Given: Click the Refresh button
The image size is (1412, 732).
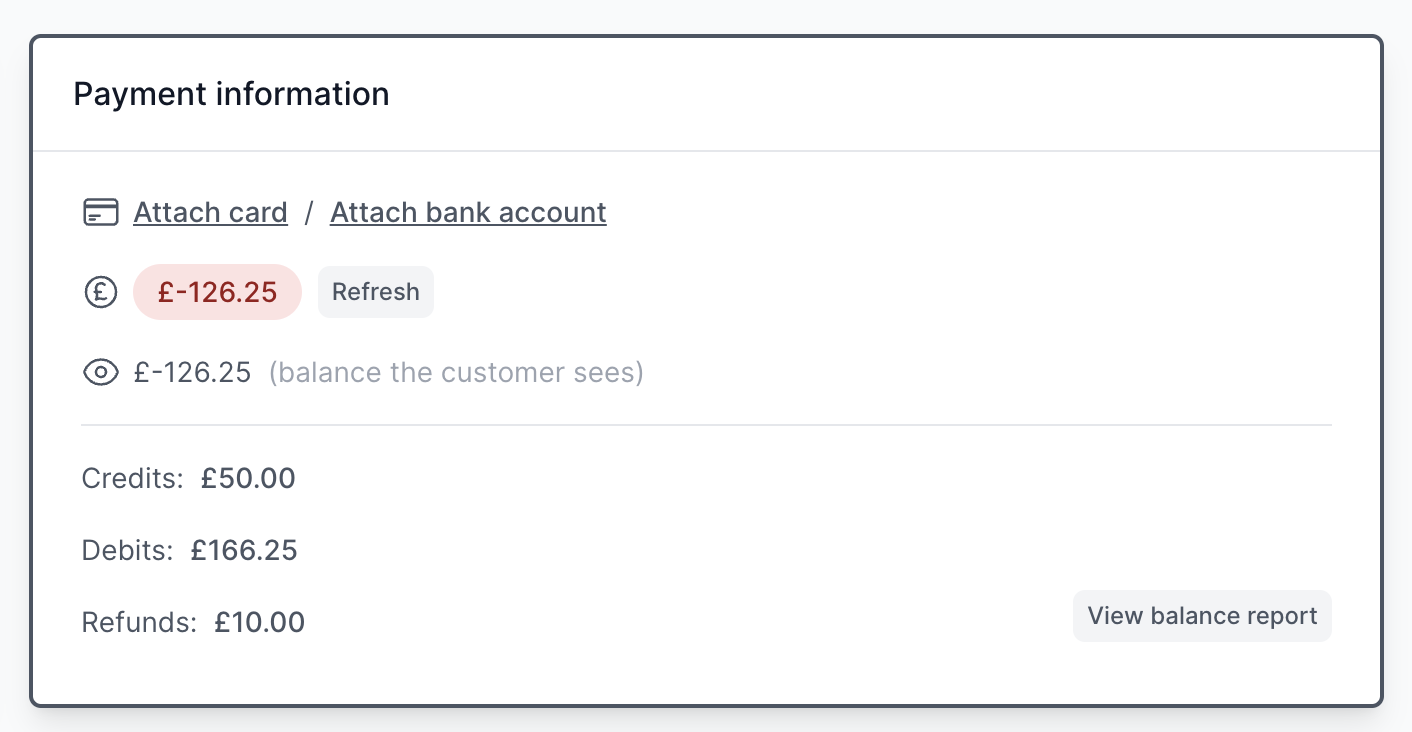Looking at the screenshot, I should (x=375, y=291).
